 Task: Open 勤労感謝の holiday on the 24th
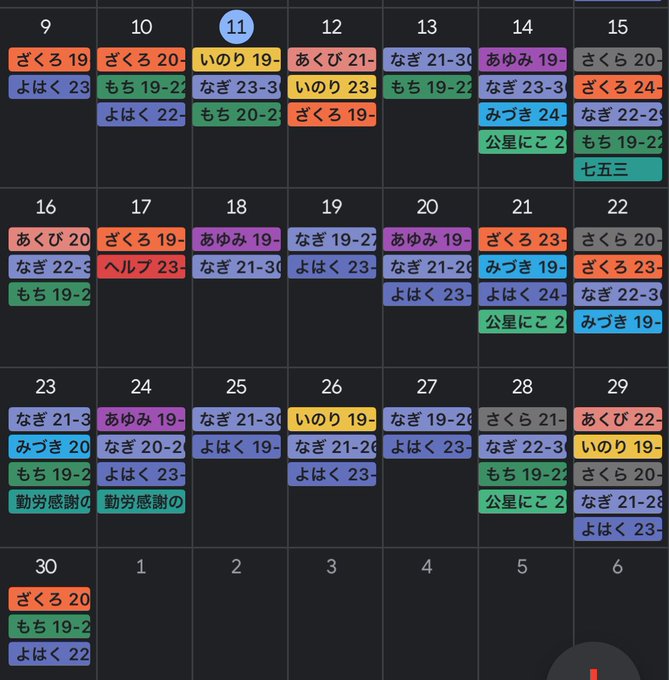[141, 502]
